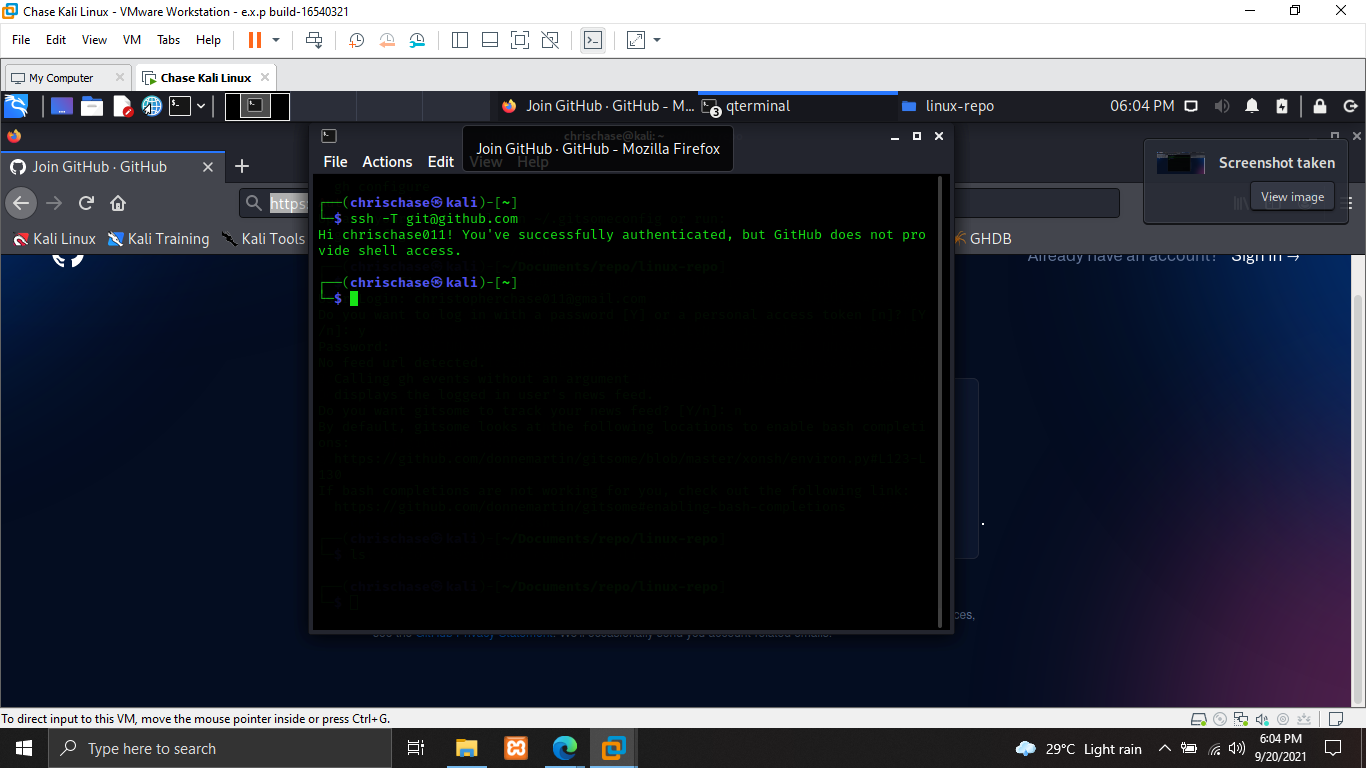Switch to the Firefox Join GitHub task button
Image resolution: width=1366 pixels, height=768 pixels.
click(x=598, y=106)
